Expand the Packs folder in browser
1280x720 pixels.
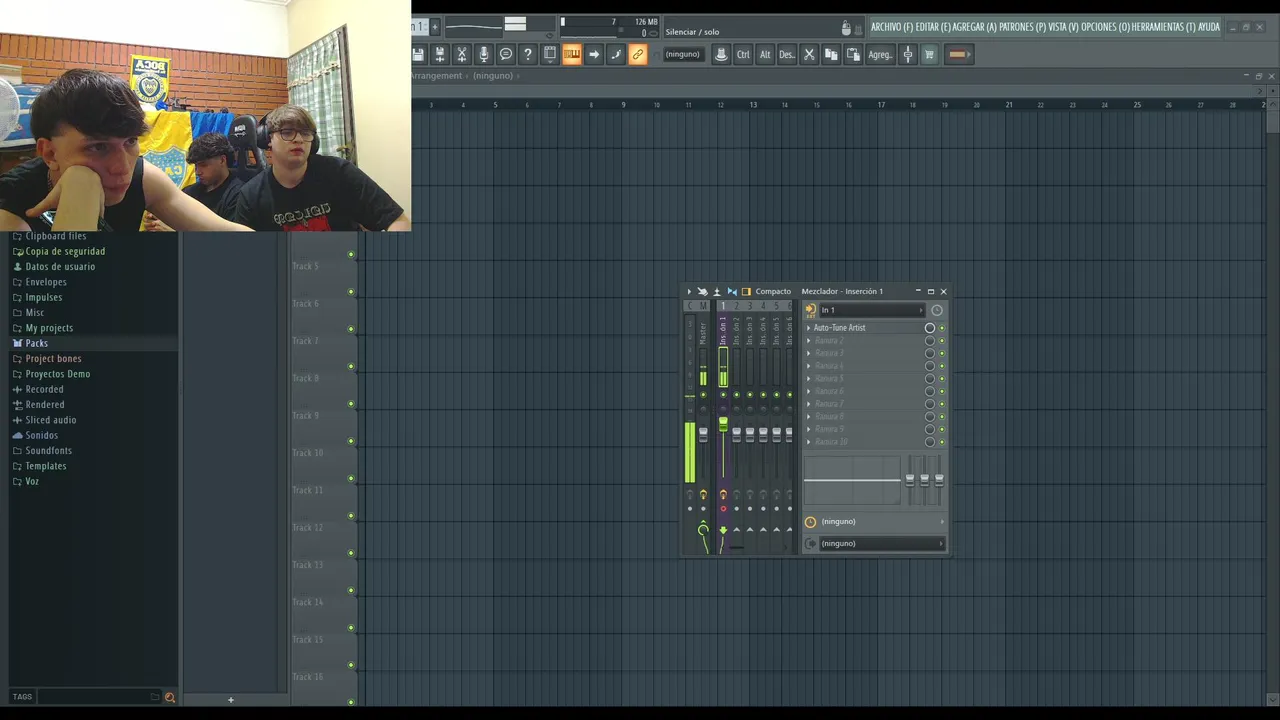[x=36, y=343]
